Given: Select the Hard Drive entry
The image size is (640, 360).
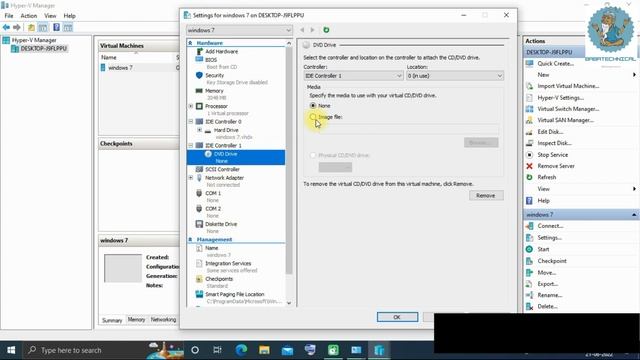Looking at the screenshot, I should 226,130.
